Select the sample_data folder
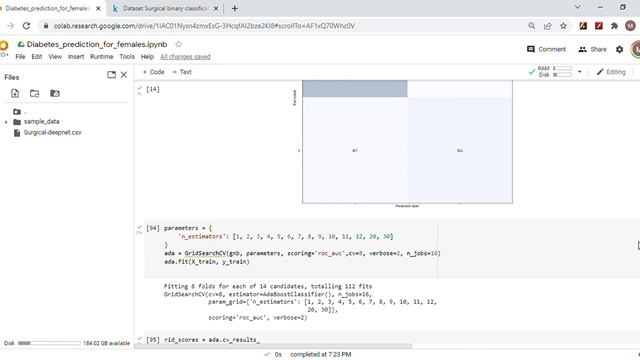 pyautogui.click(x=41, y=122)
